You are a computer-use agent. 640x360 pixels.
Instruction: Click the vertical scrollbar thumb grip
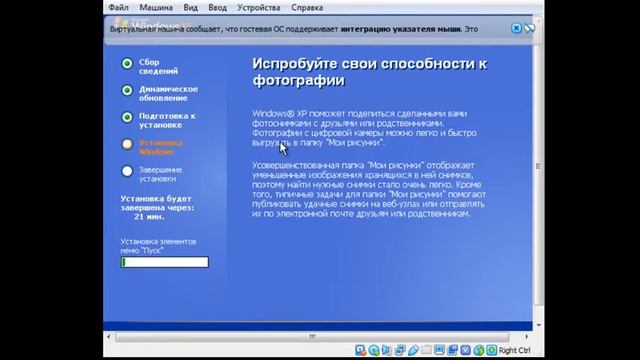(538, 166)
